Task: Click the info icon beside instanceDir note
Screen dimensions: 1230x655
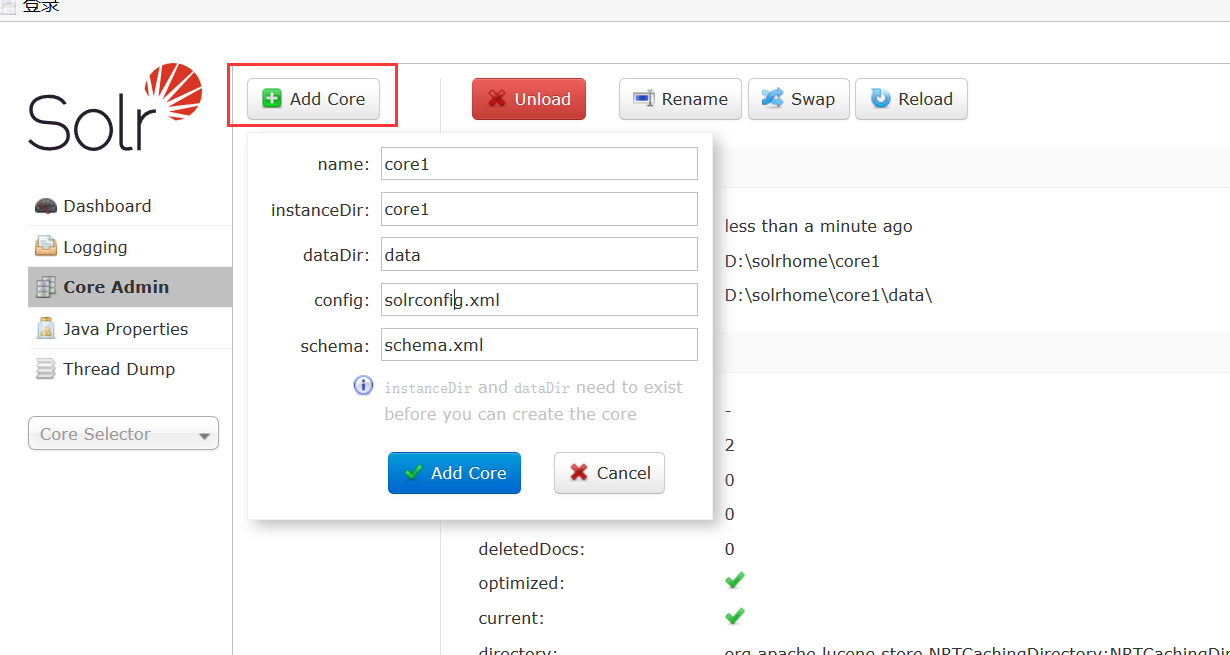Action: coord(364,386)
